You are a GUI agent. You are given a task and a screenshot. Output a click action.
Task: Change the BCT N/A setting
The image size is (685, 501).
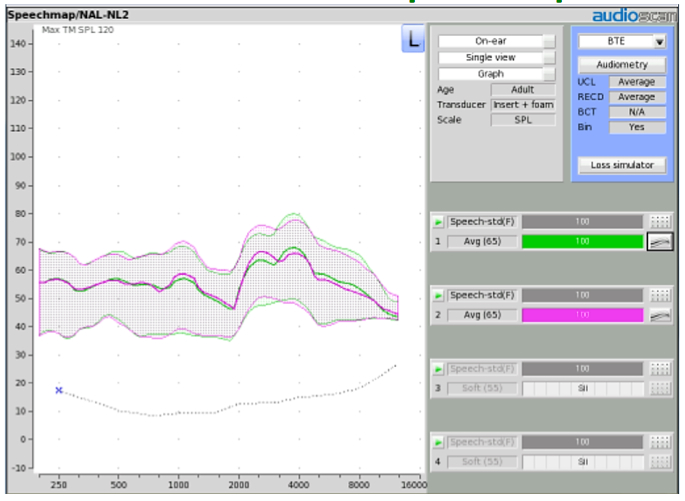pyautogui.click(x=637, y=112)
